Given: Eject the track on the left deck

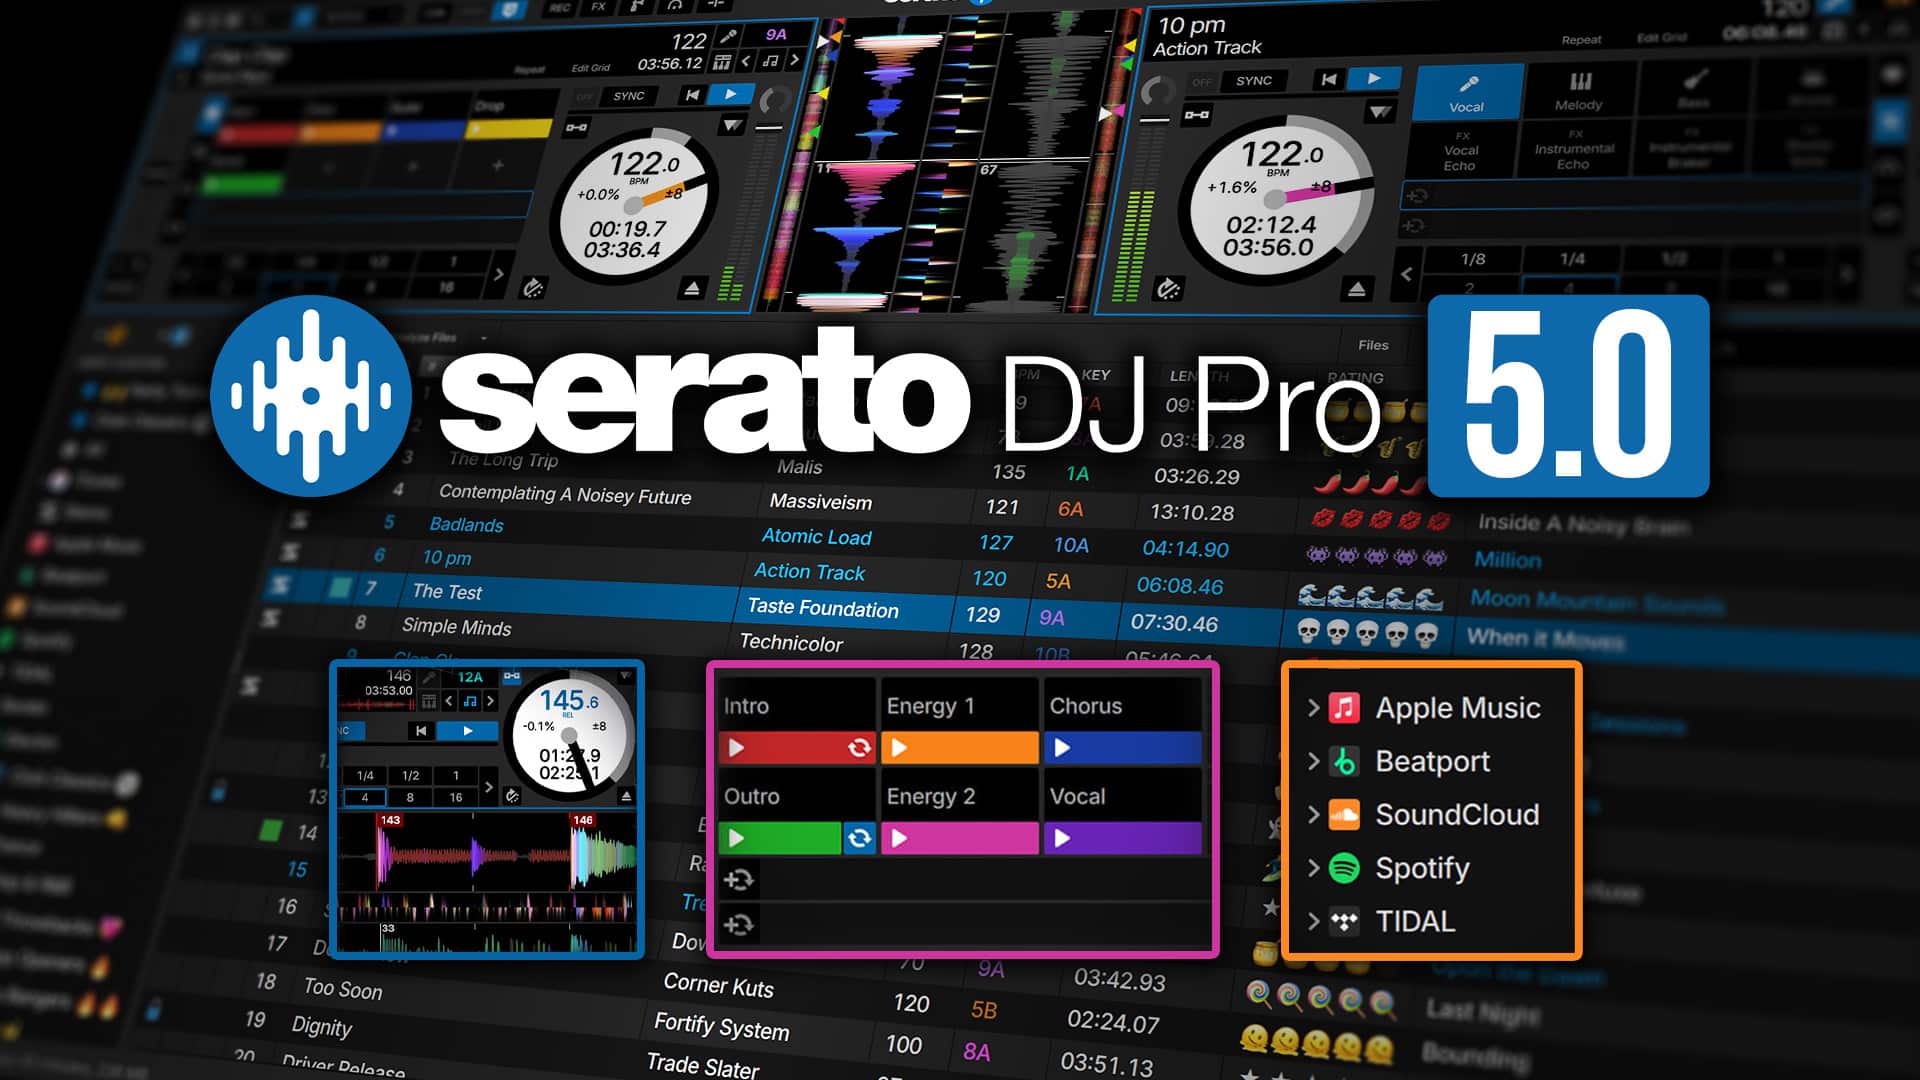Looking at the screenshot, I should coord(692,289).
